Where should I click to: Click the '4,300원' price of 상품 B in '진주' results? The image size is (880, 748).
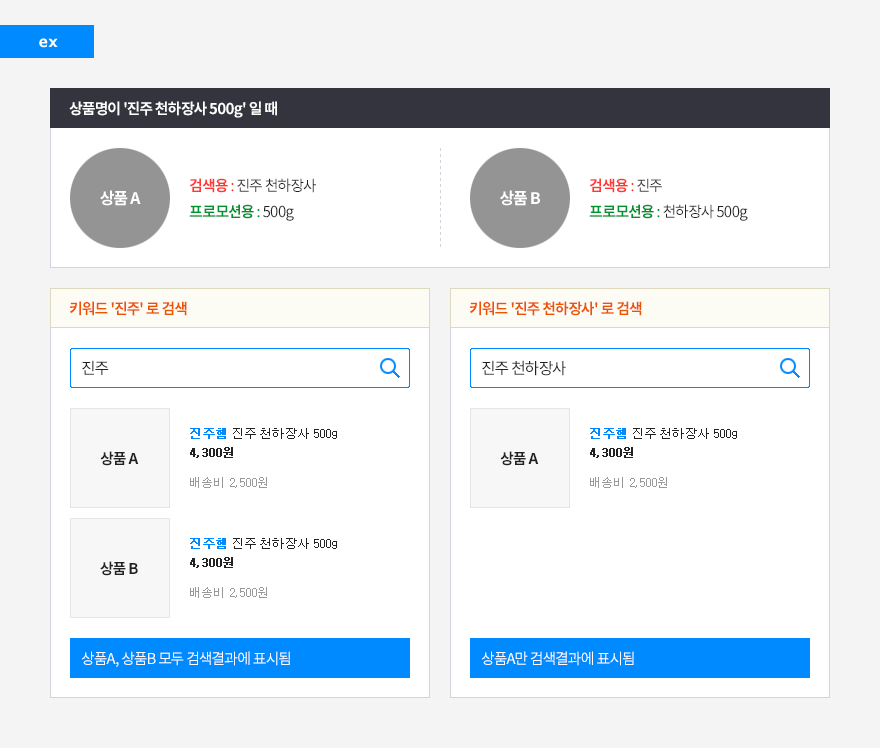click(x=212, y=563)
